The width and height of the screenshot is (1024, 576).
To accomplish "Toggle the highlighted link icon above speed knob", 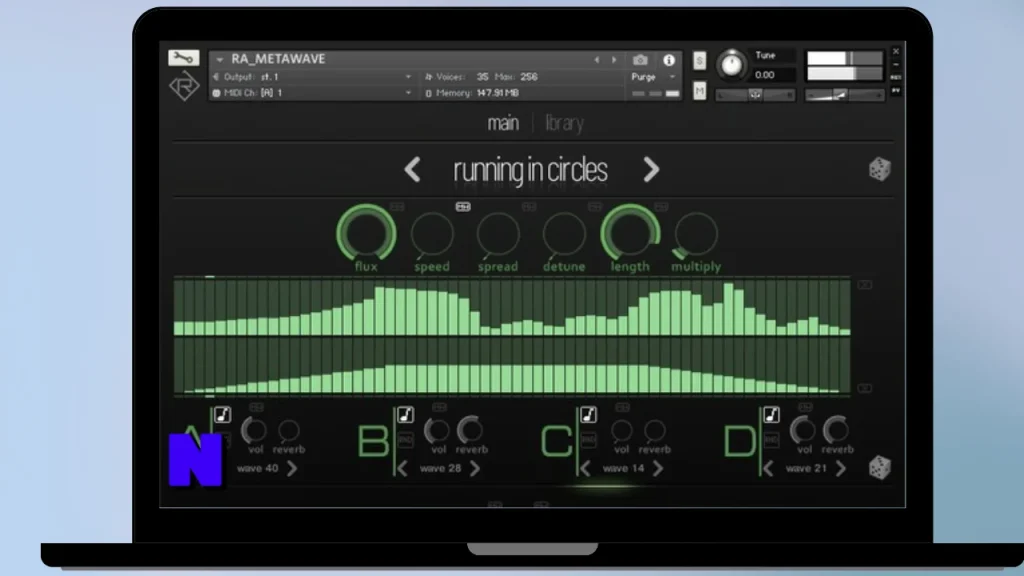I will 463,207.
